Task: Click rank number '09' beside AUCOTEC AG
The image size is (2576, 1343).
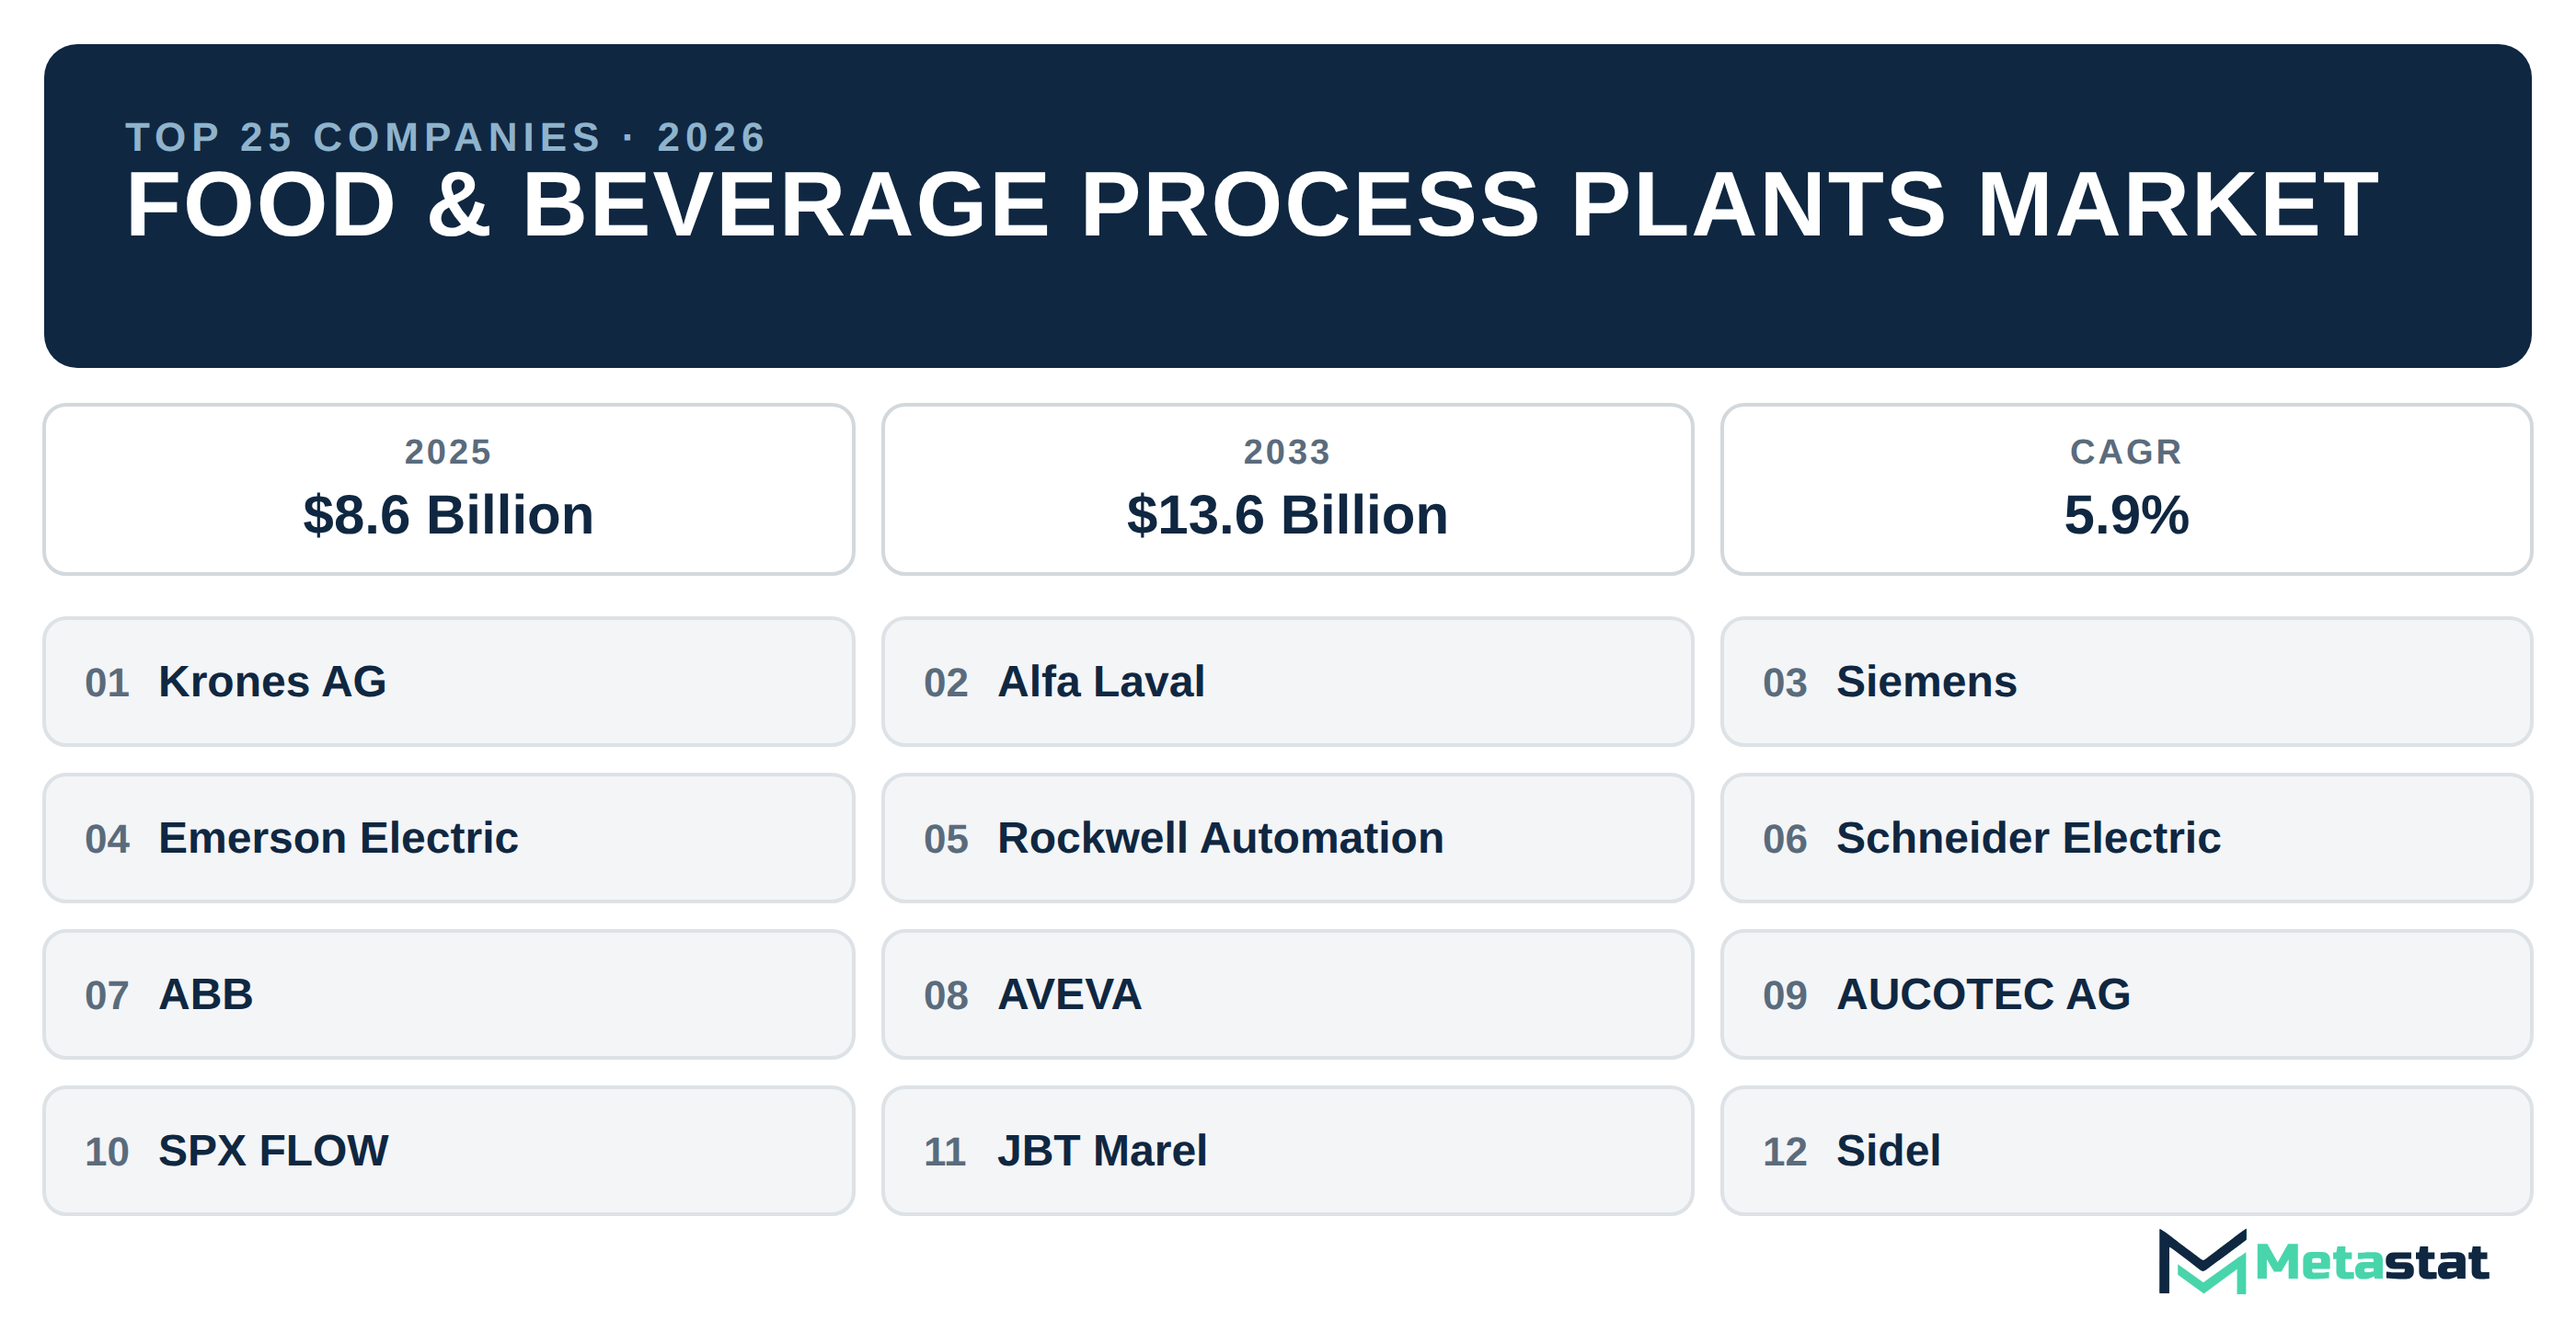Action: coord(1785,996)
